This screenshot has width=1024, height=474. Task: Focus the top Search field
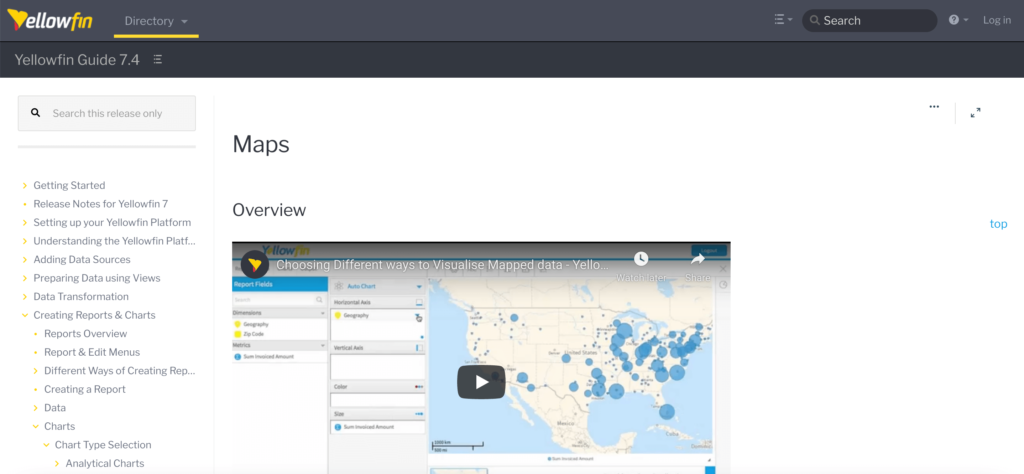[869, 20]
